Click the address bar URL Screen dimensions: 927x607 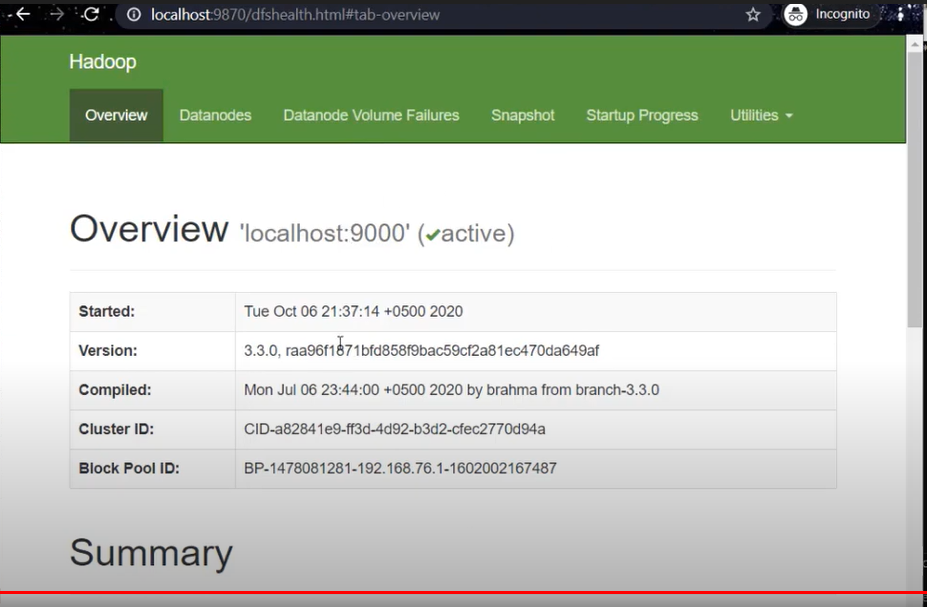(295, 15)
